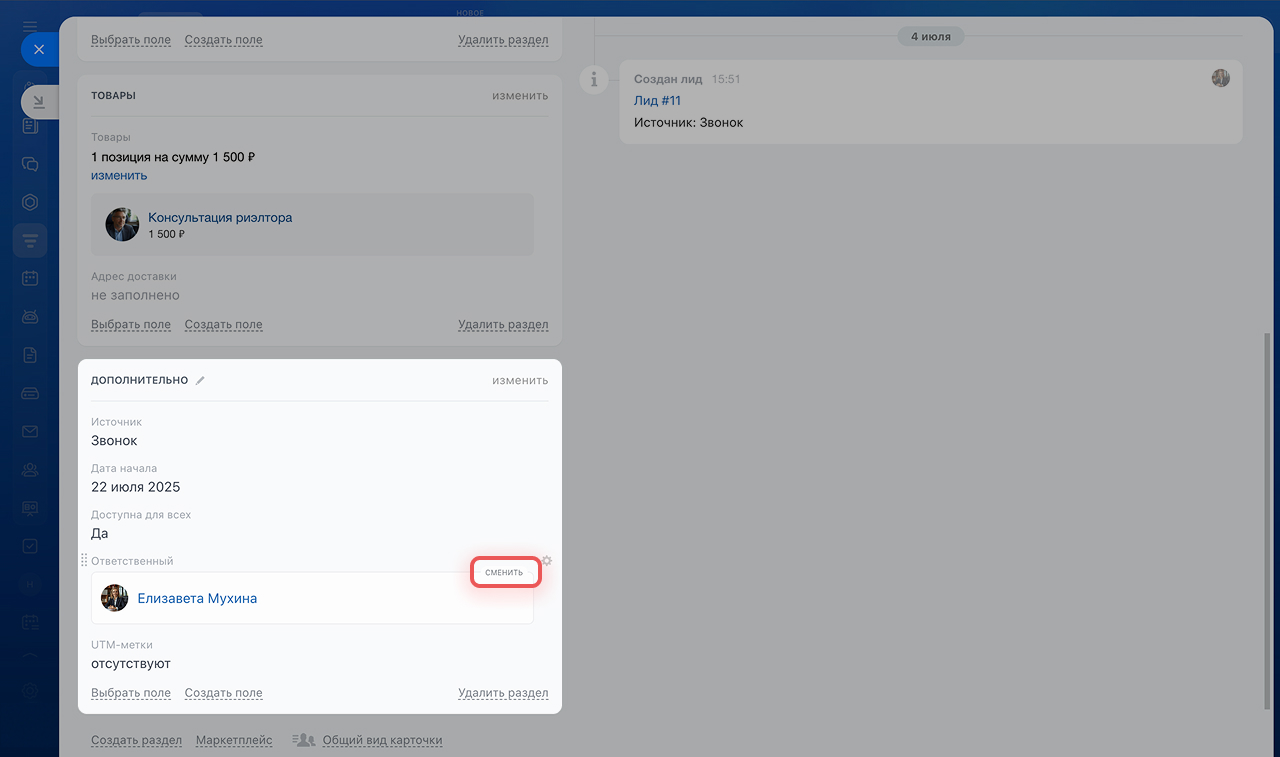The width and height of the screenshot is (1280, 757).
Task: Click Удалить раздел in the Товары section
Action: click(503, 324)
